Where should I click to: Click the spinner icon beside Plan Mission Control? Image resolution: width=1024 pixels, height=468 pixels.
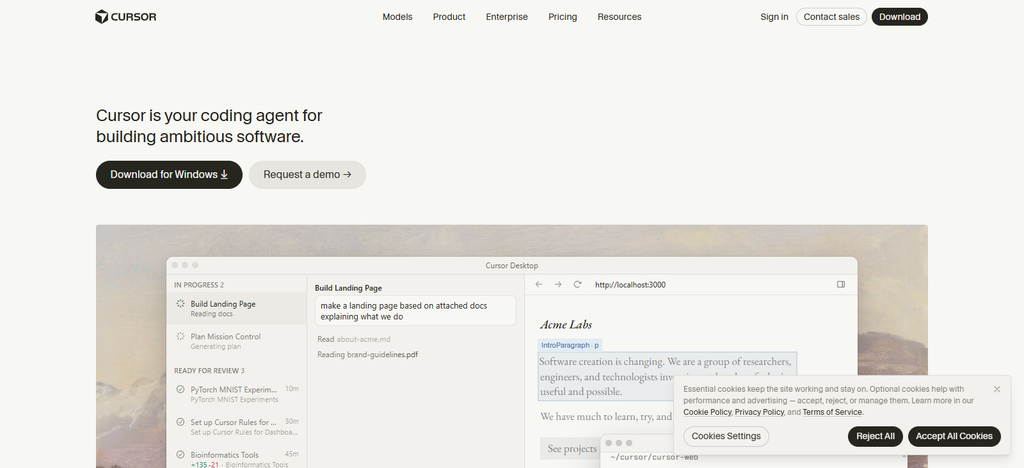coord(180,336)
